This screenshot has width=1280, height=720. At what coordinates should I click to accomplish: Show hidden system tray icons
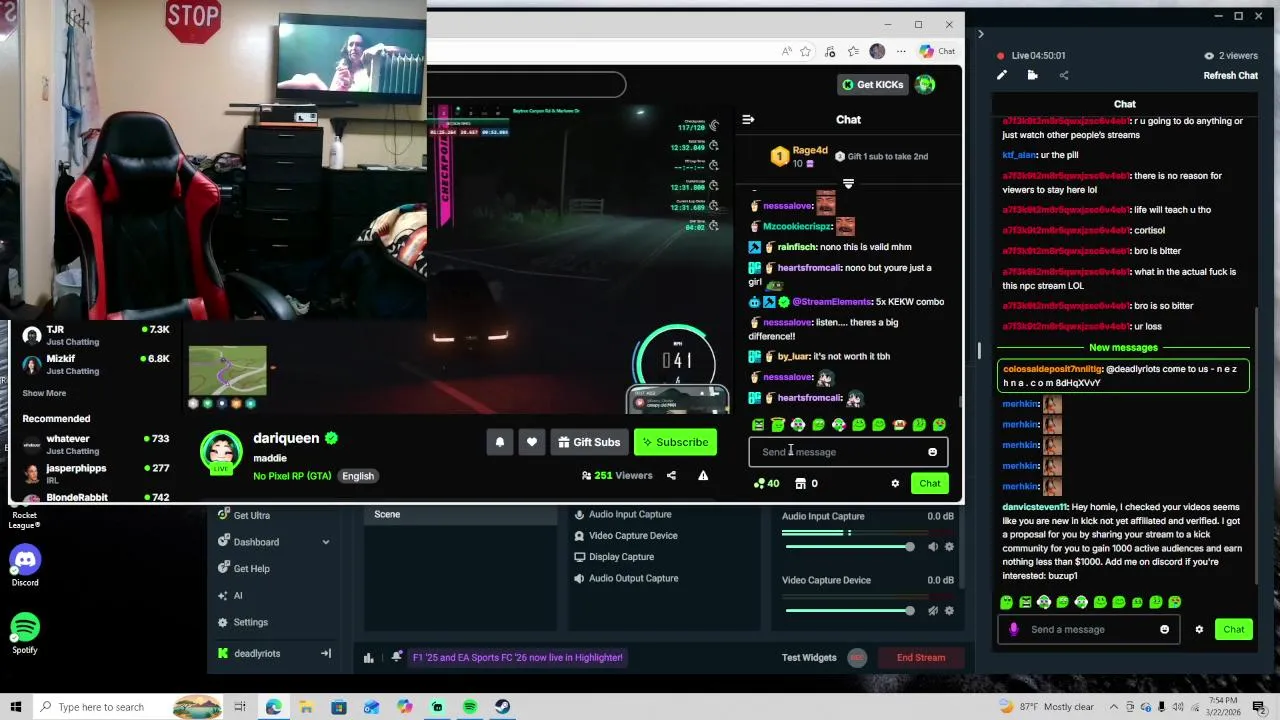pos(1114,707)
